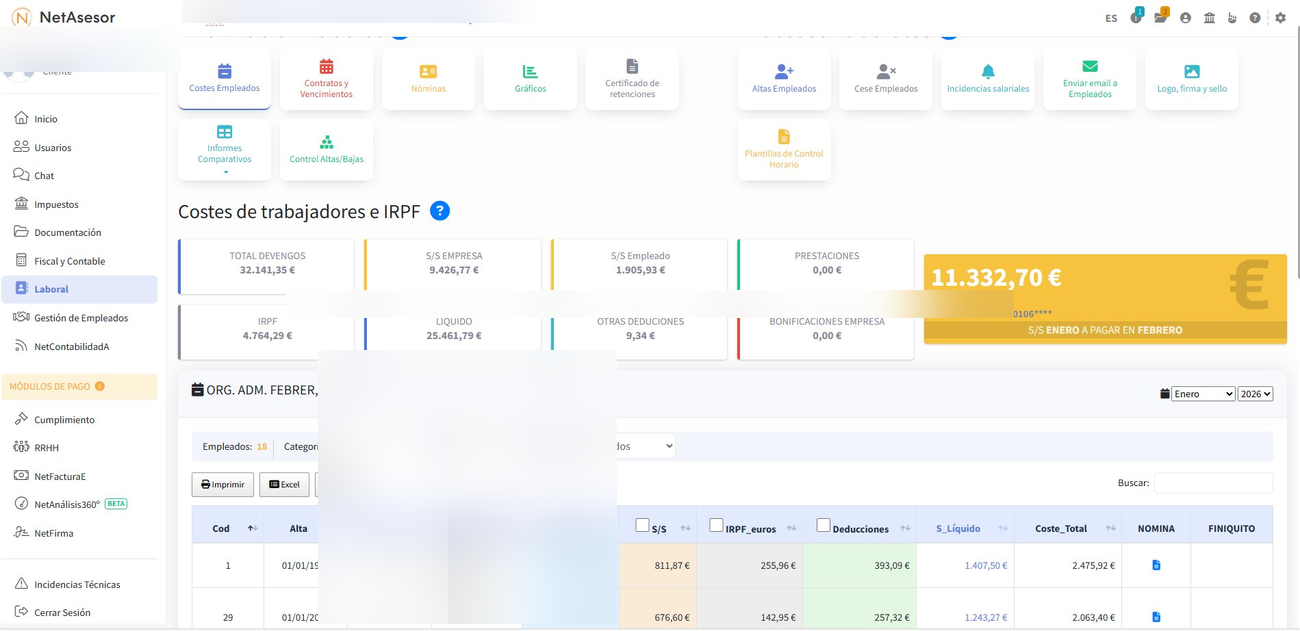Open the Gráficos chart tile
1300x631 pixels.
[x=530, y=79]
